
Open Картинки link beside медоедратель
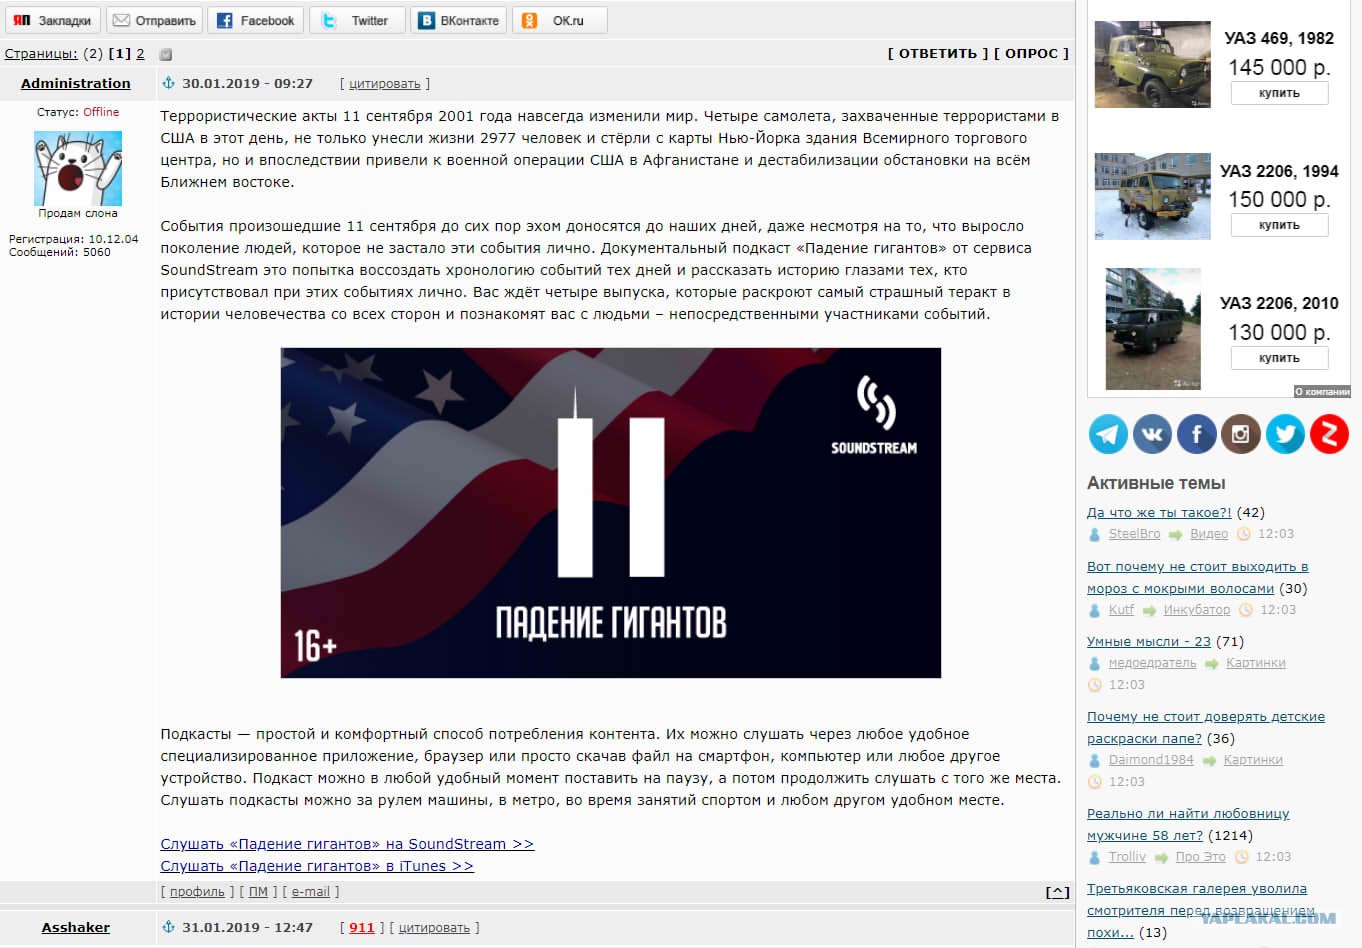point(1256,663)
